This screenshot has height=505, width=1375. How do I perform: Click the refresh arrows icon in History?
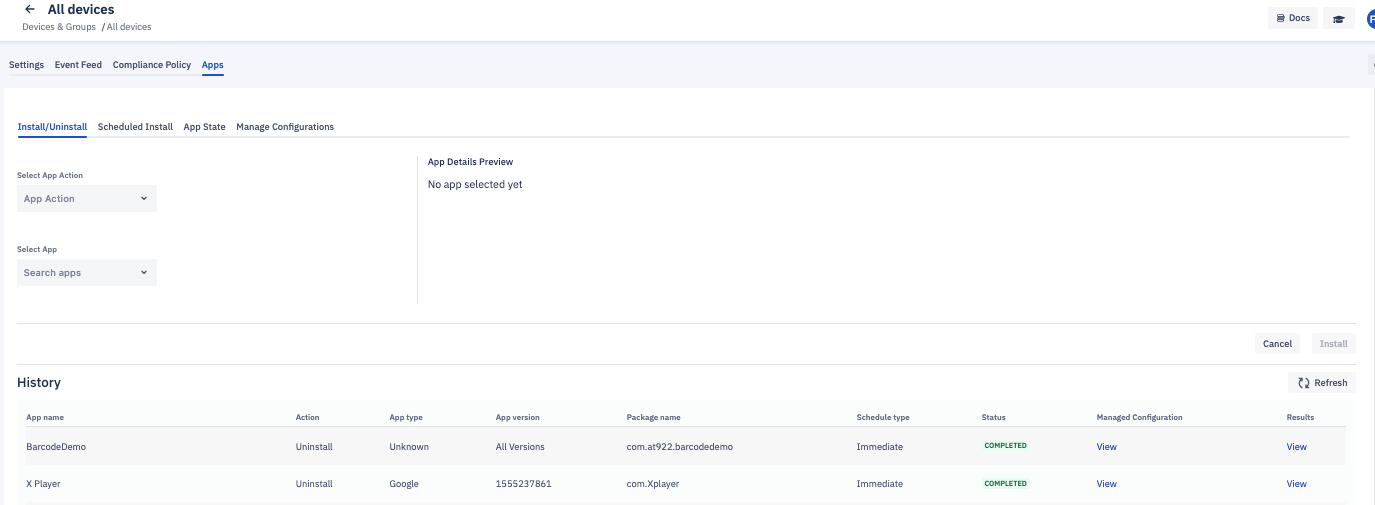click(1304, 383)
